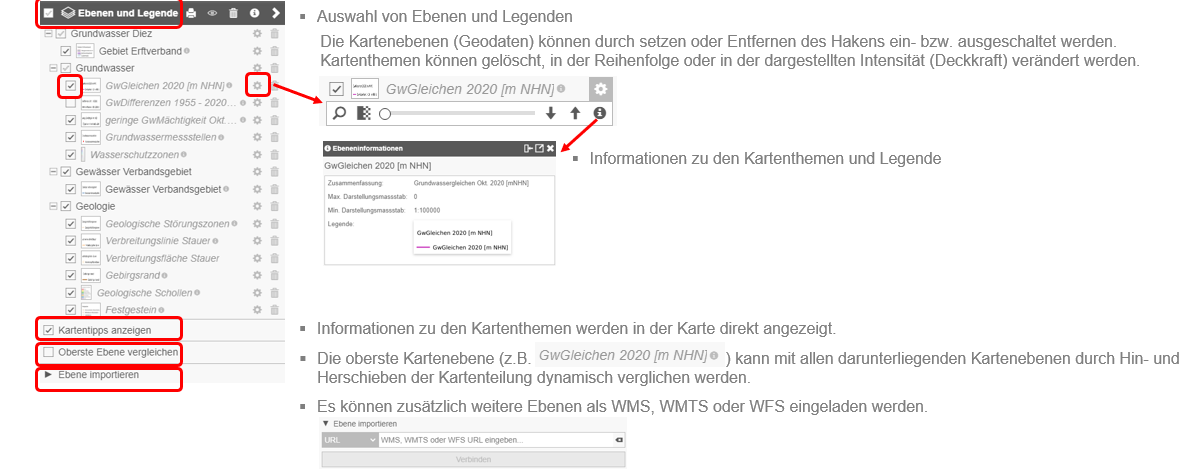
Task: Delete the Geologie group via trash icon
Action: click(275, 206)
